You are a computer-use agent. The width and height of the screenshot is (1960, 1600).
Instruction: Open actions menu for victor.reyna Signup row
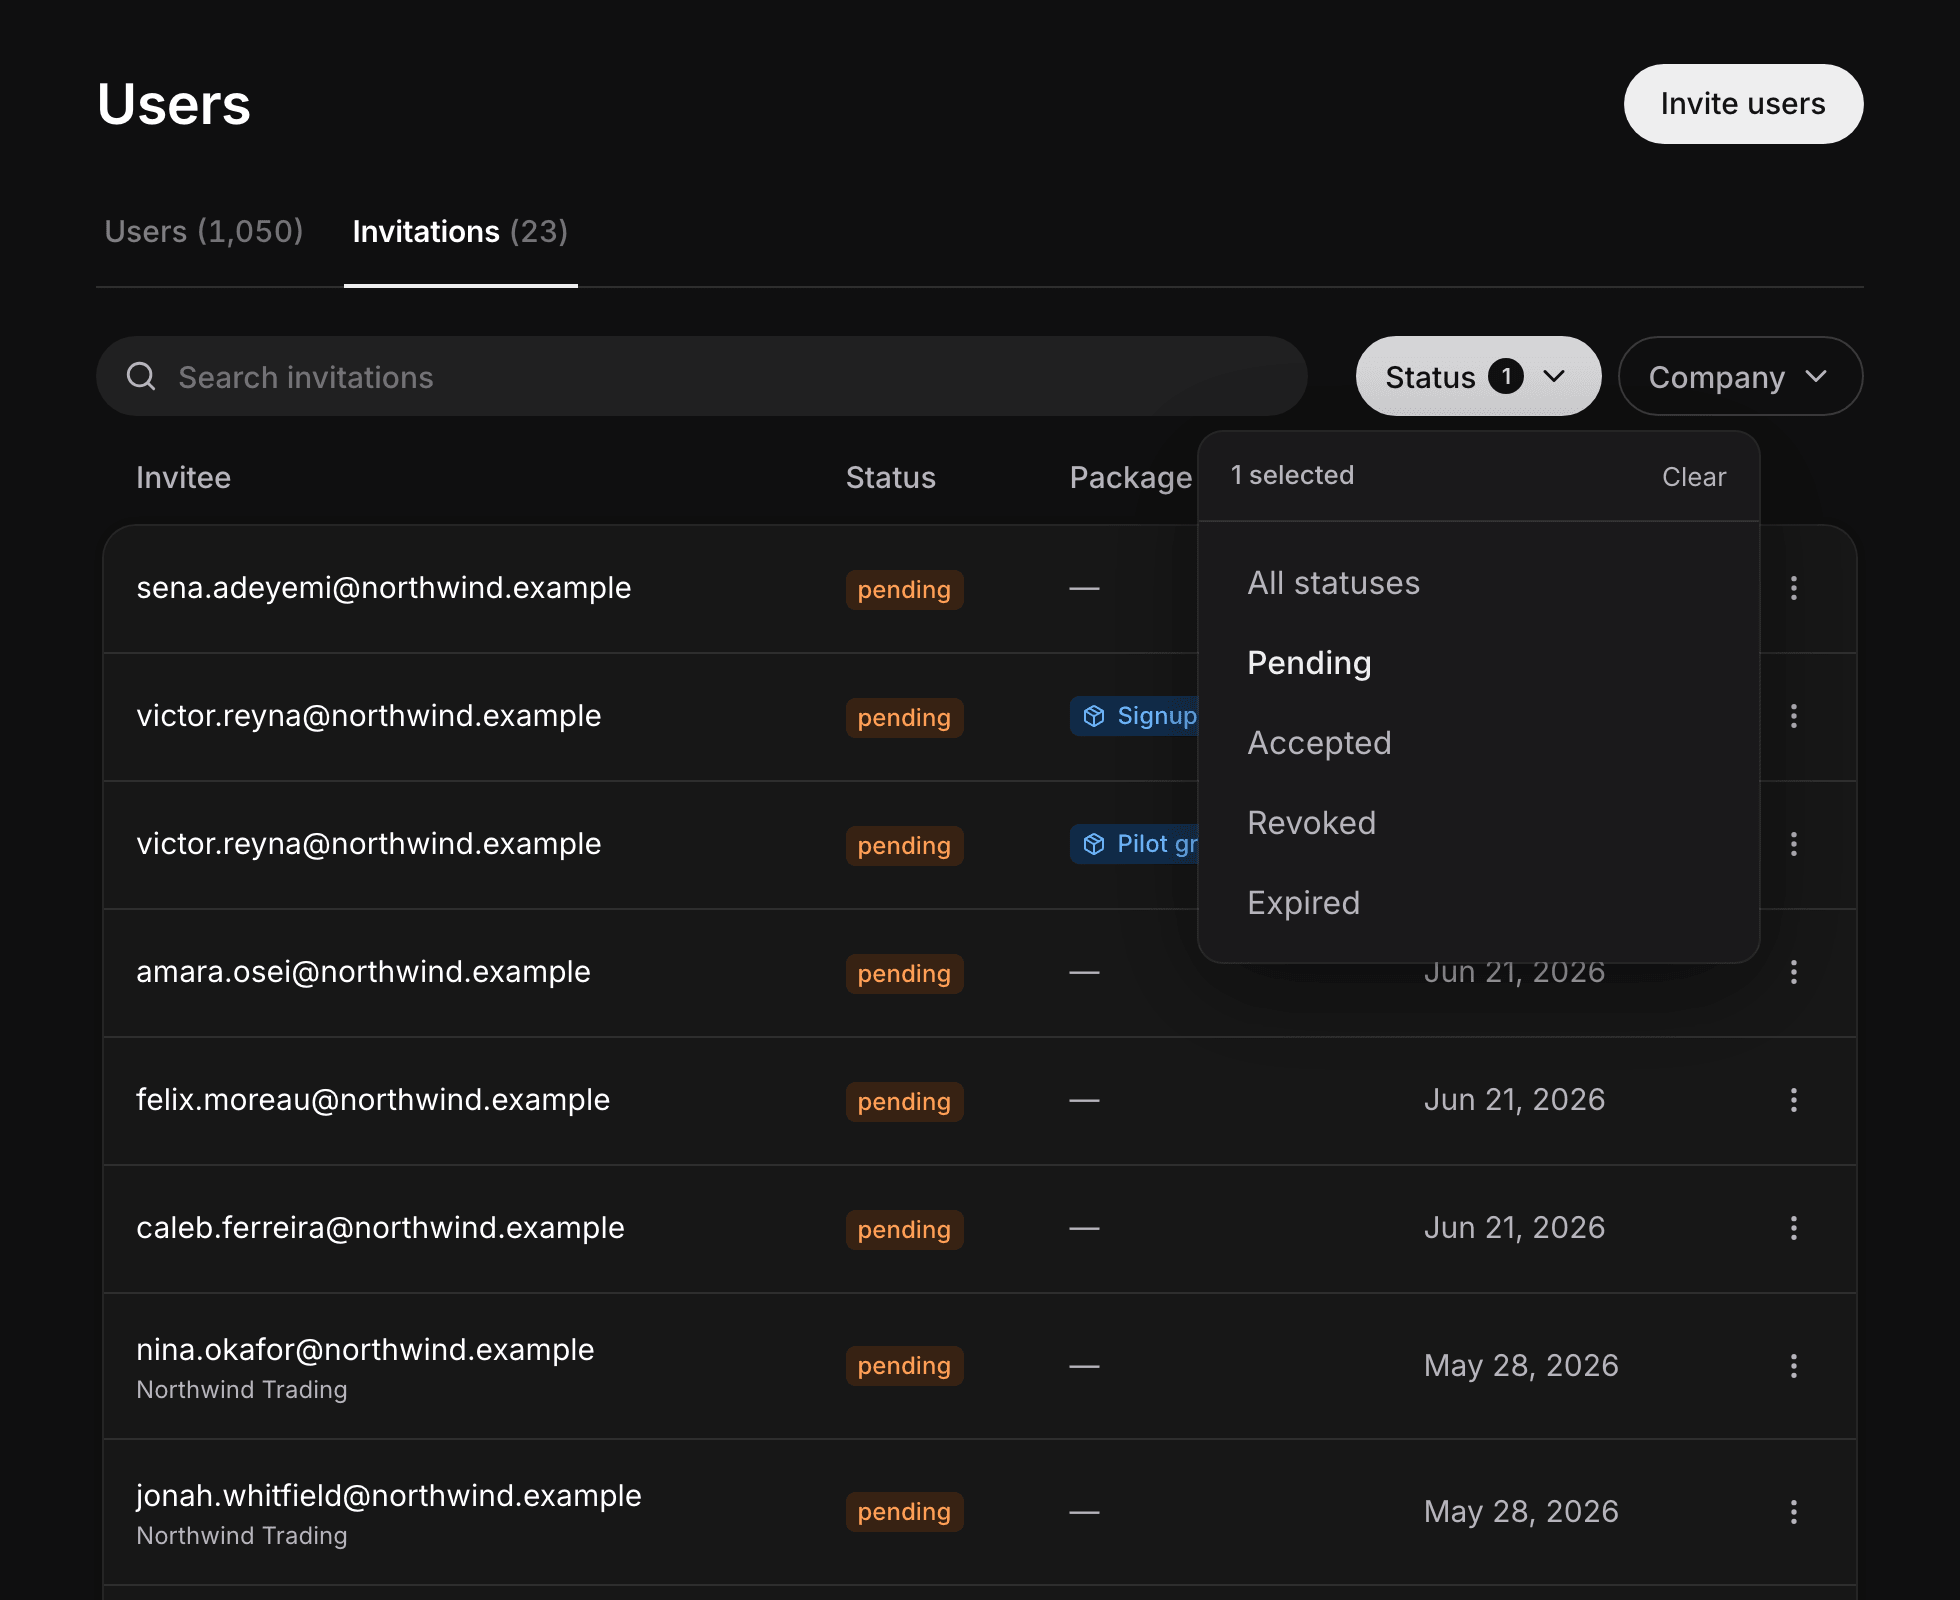coord(1794,716)
